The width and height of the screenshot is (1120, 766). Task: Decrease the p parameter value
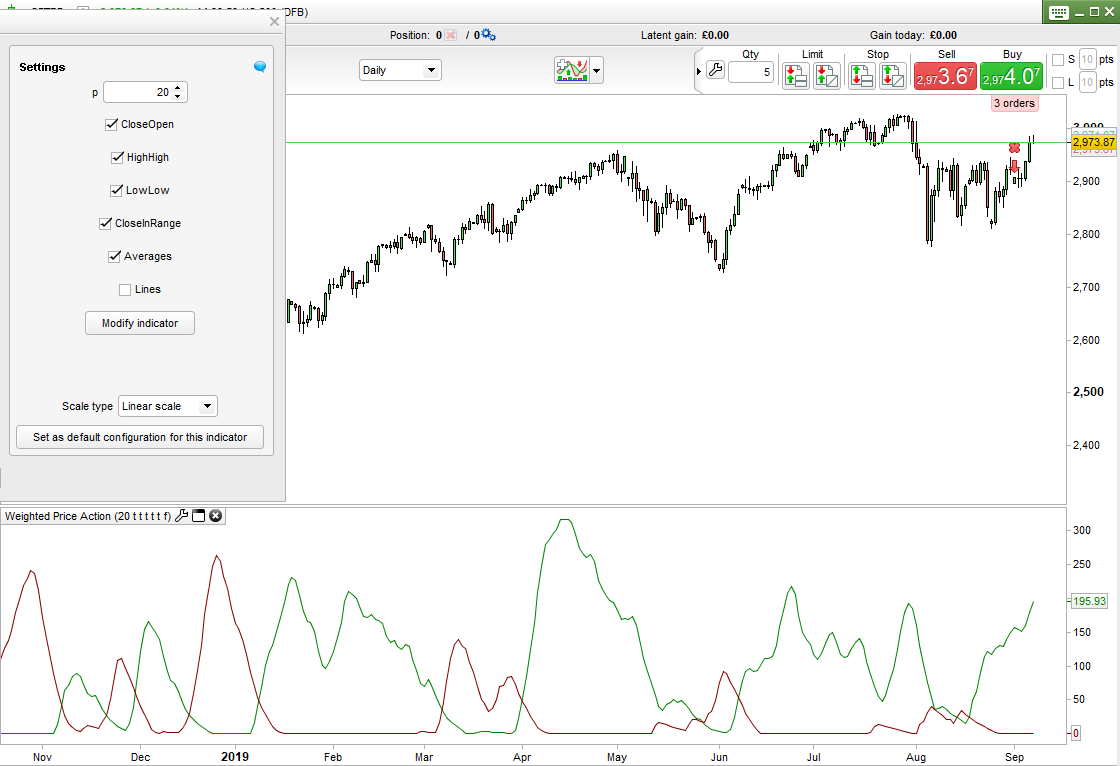click(178, 96)
